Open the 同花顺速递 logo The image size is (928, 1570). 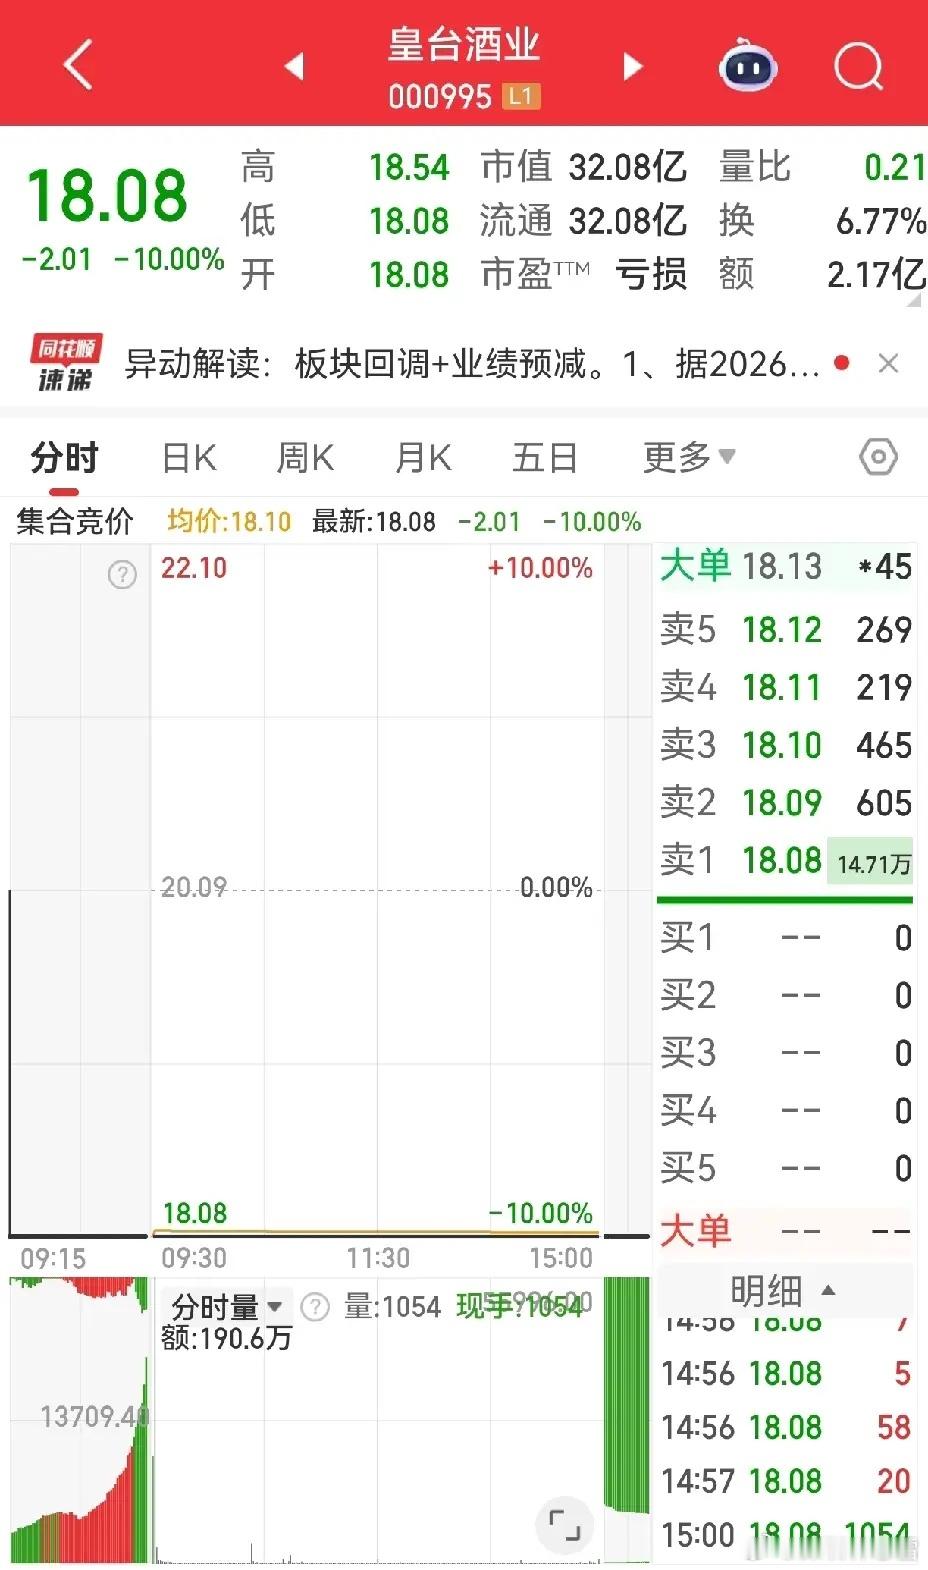[65, 364]
